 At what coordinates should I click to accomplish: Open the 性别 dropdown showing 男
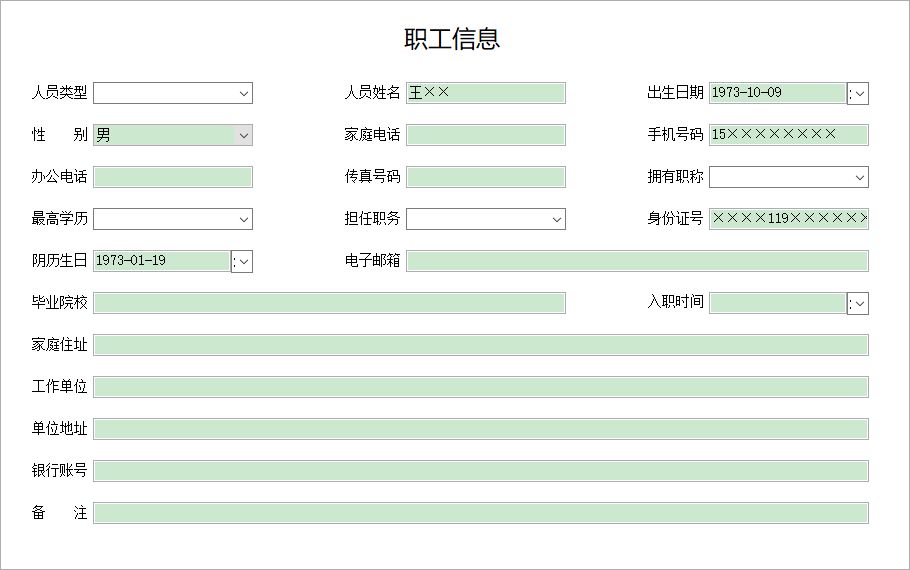(x=244, y=136)
